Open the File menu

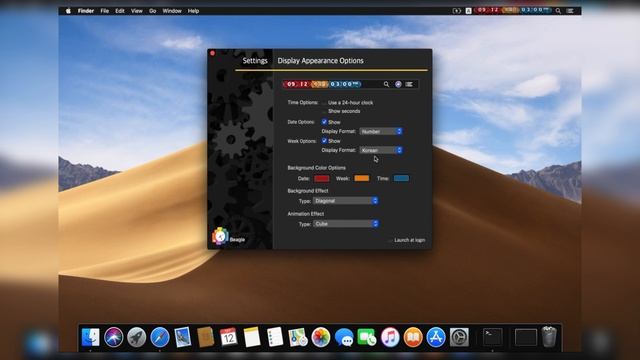click(104, 11)
